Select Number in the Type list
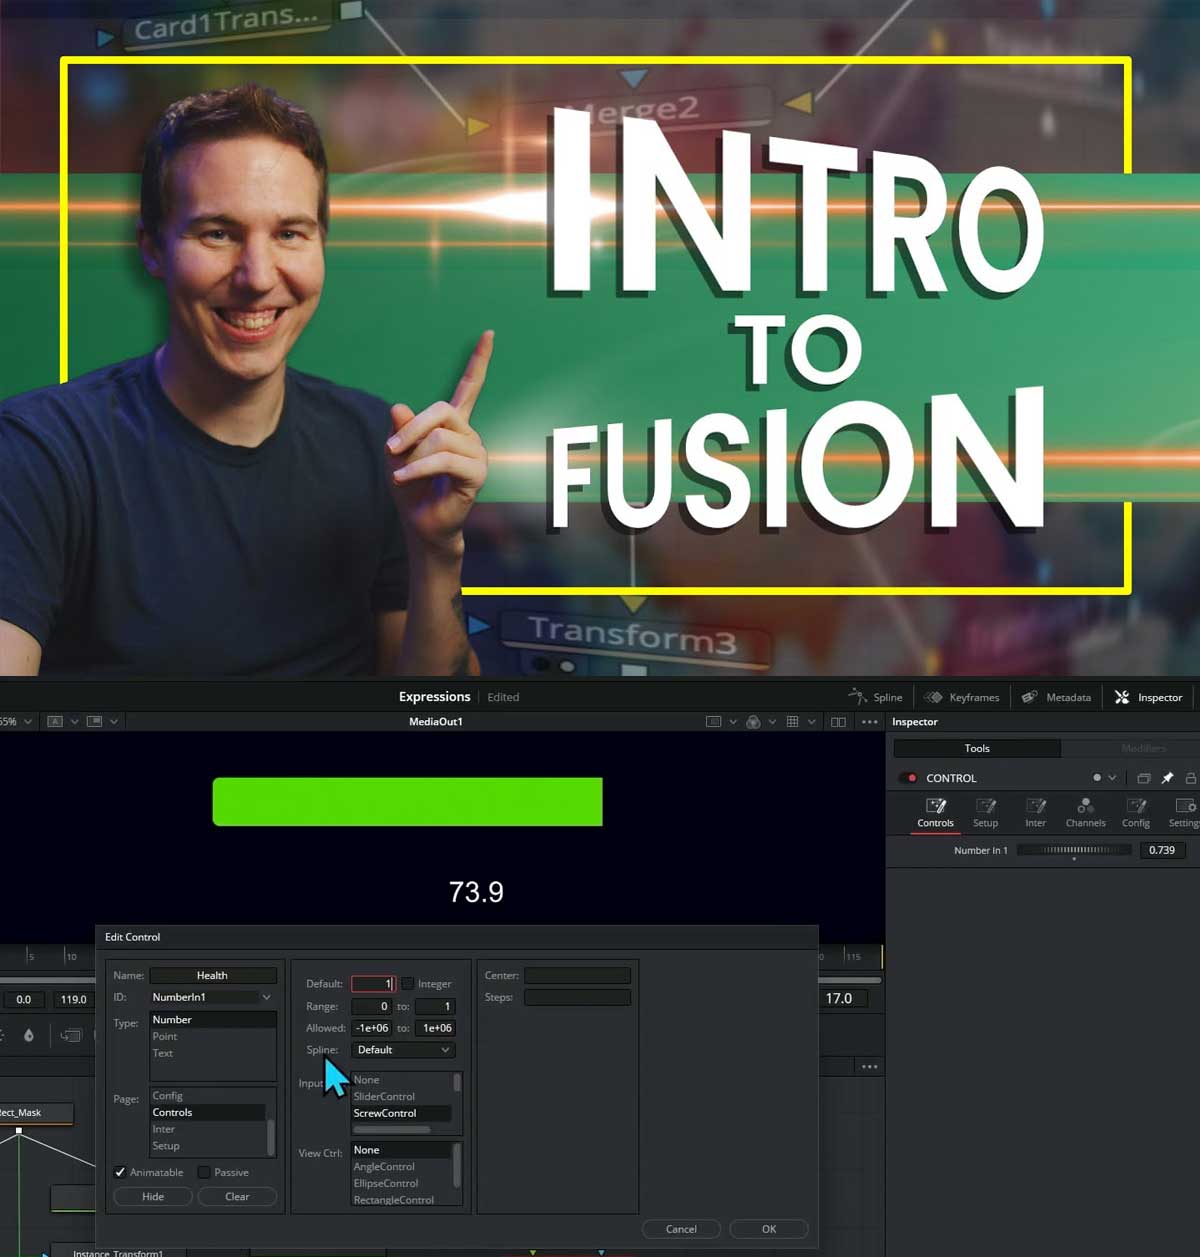Image resolution: width=1200 pixels, height=1257 pixels. [212, 1020]
